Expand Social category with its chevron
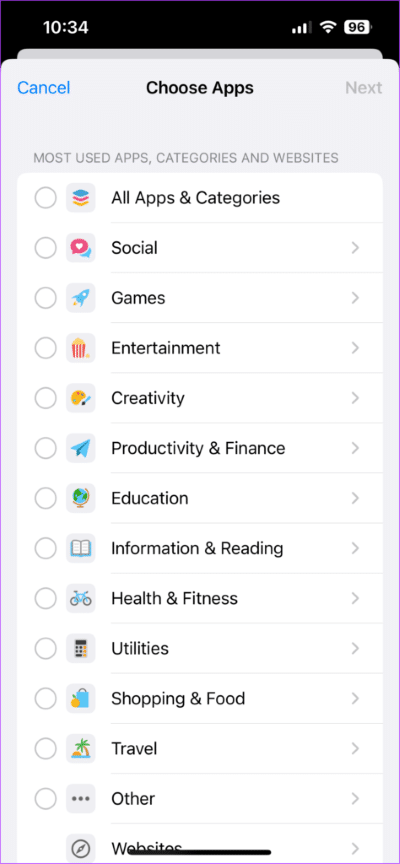Screen dimensions: 400x864 355,248
